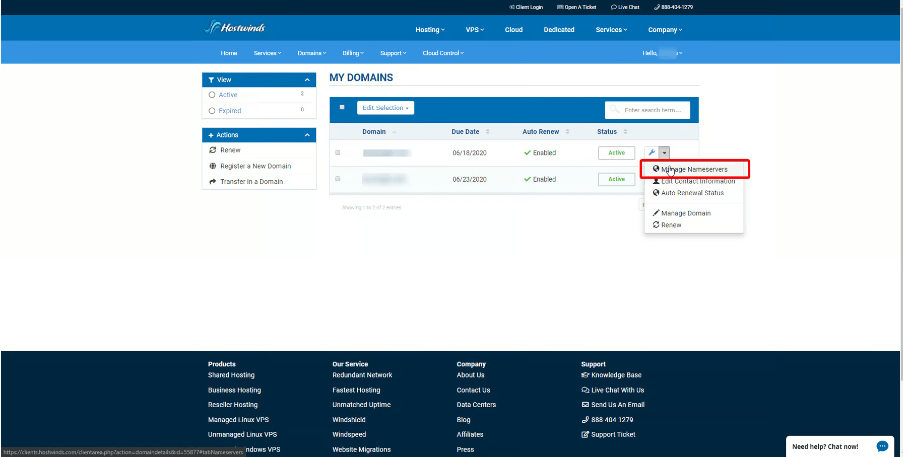Select the Active filter radio
Viewport: 903px width, 457px height.
coord(212,95)
